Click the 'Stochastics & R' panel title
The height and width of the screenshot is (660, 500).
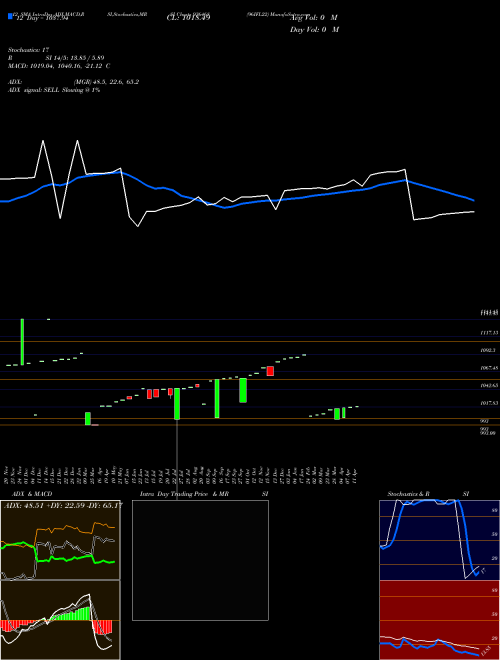[x=409, y=494]
